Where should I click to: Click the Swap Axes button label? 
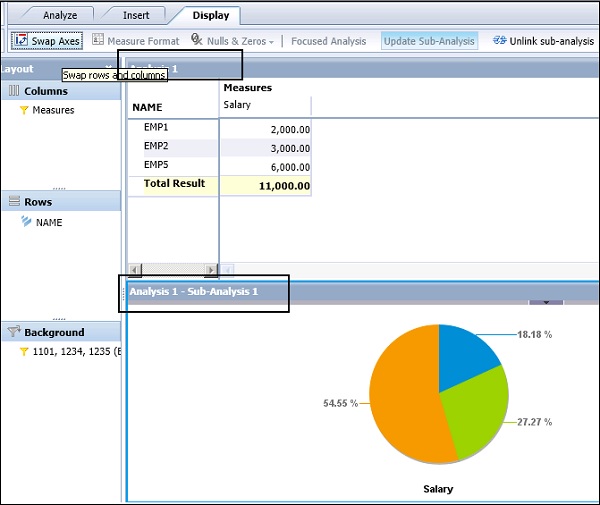coord(55,41)
